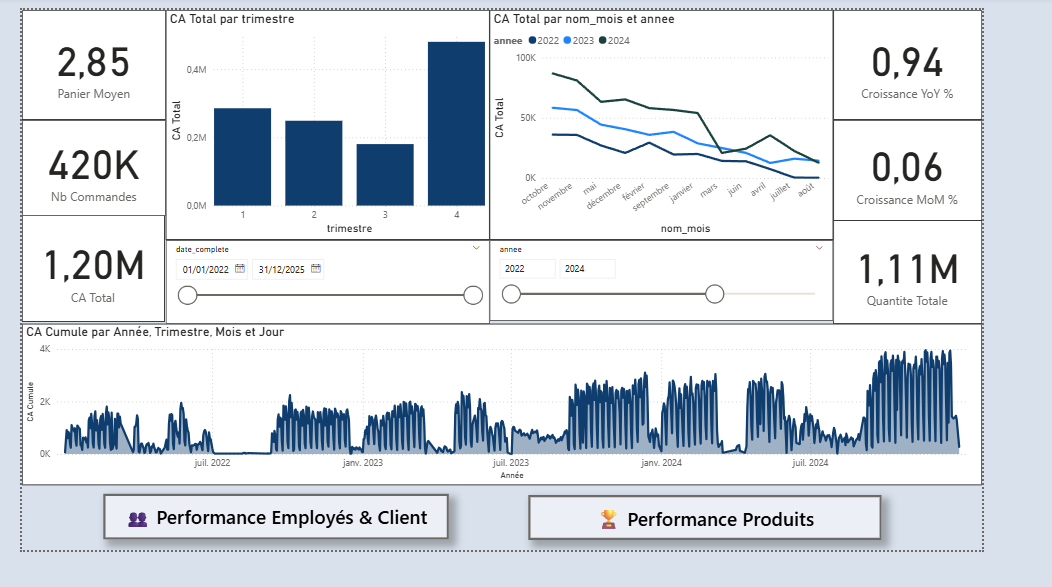The width and height of the screenshot is (1052, 587).
Task: Click the date slider right handle
Action: tap(473, 295)
